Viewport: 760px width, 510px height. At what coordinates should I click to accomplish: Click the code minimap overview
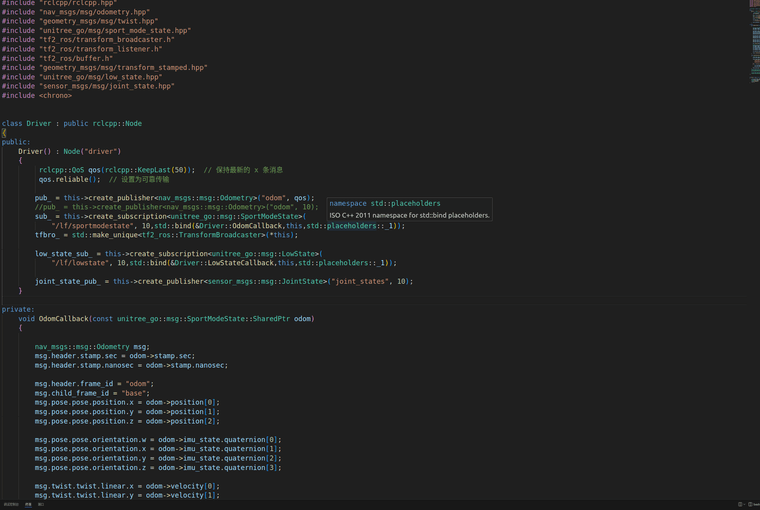(x=755, y=44)
